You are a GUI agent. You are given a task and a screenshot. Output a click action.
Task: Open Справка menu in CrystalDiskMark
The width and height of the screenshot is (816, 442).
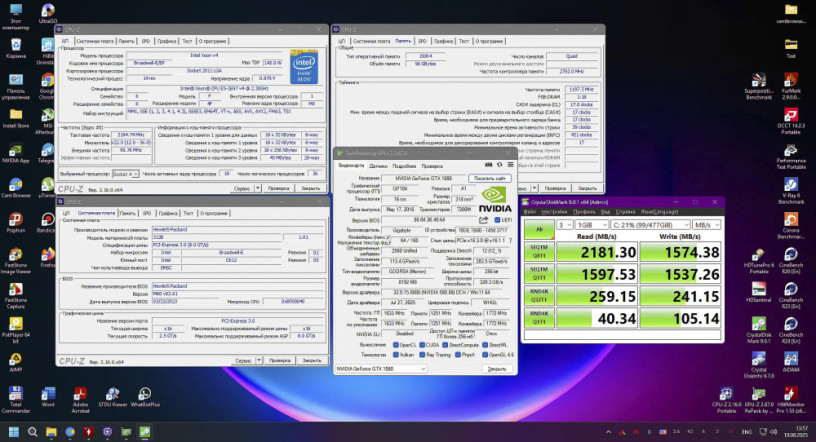point(625,212)
